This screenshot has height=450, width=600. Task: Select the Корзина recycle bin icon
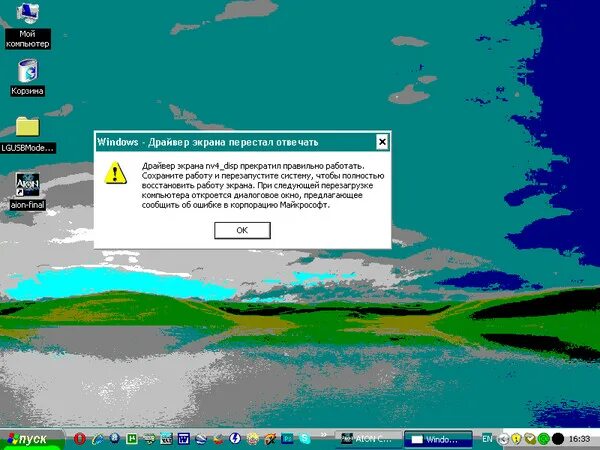[x=27, y=77]
